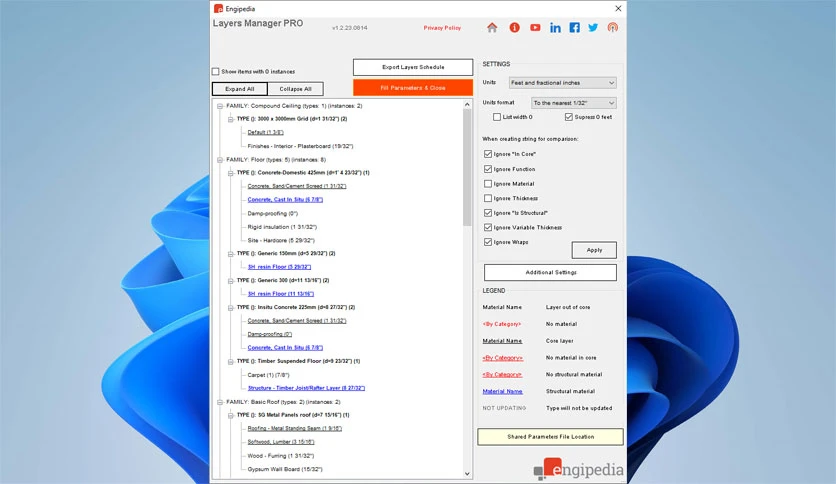Open Additional Settings
Image resolution: width=836 pixels, height=484 pixels.
[550, 272]
